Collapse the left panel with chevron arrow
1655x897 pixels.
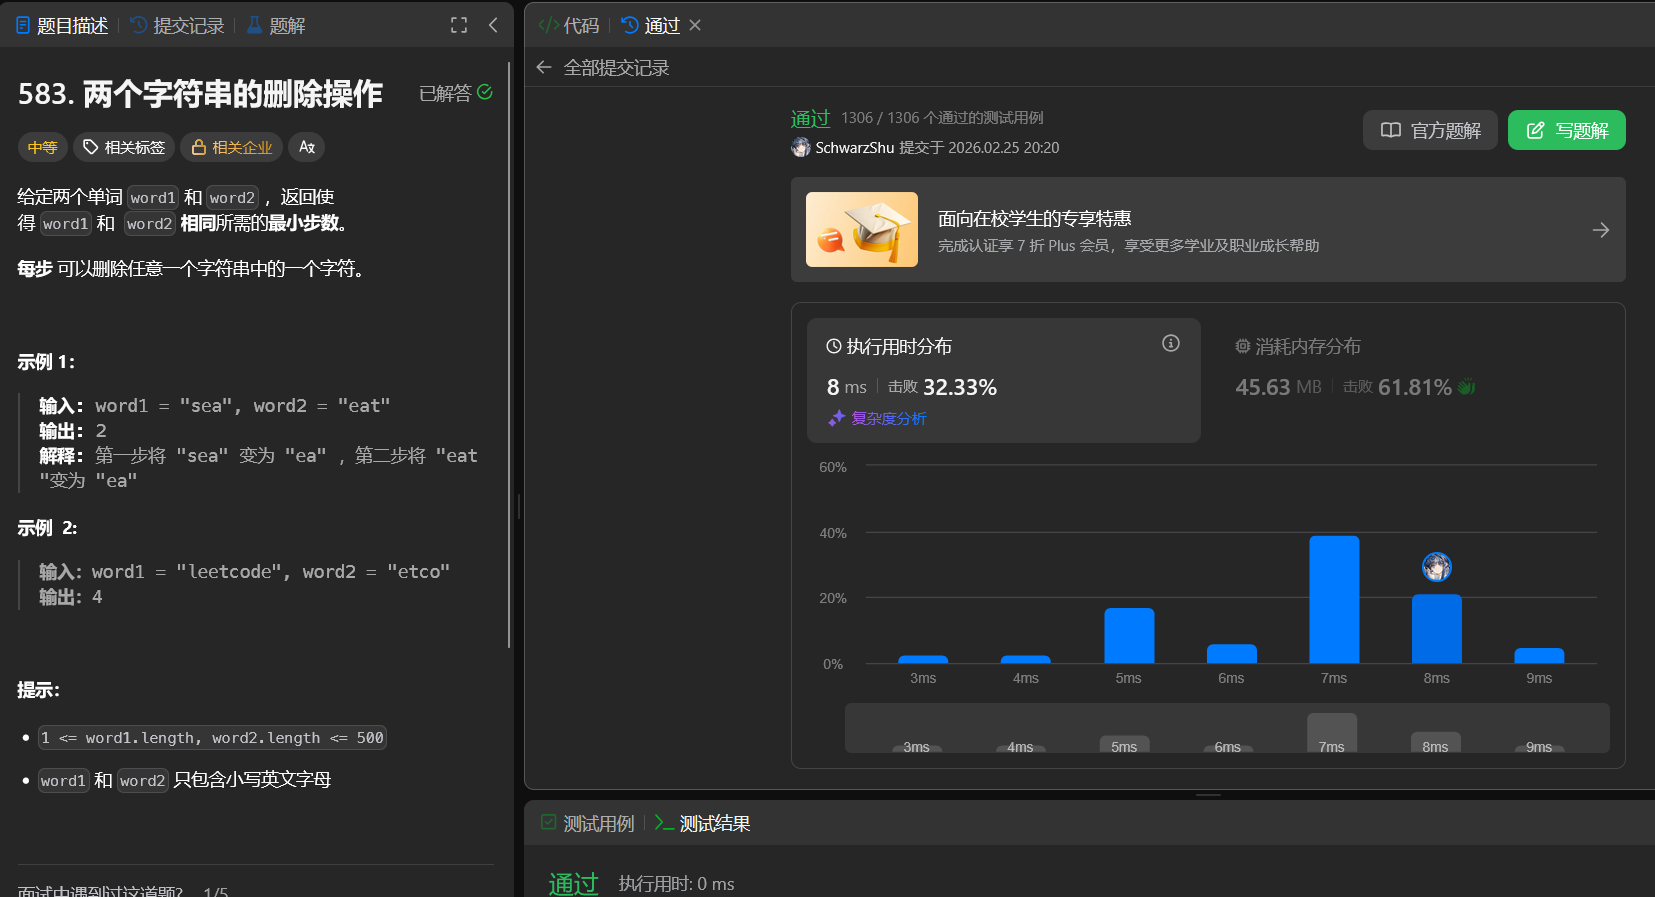493,25
